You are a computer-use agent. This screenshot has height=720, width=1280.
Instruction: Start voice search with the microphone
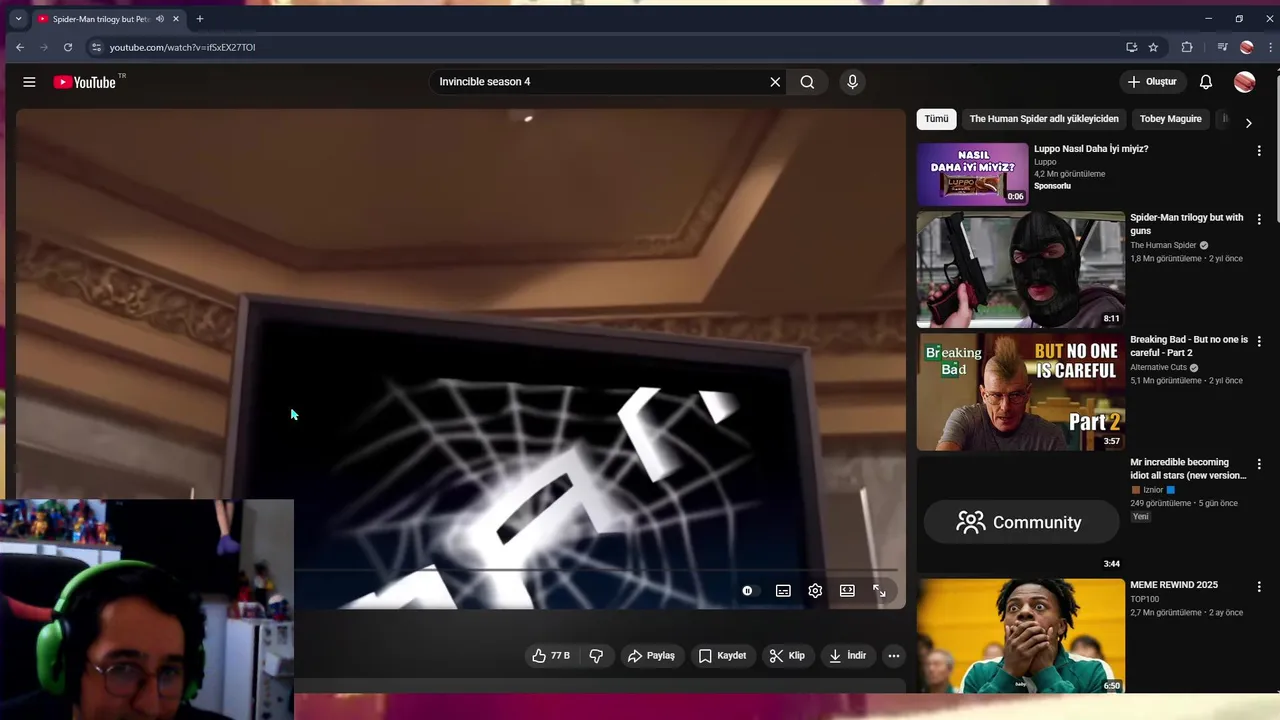click(852, 82)
